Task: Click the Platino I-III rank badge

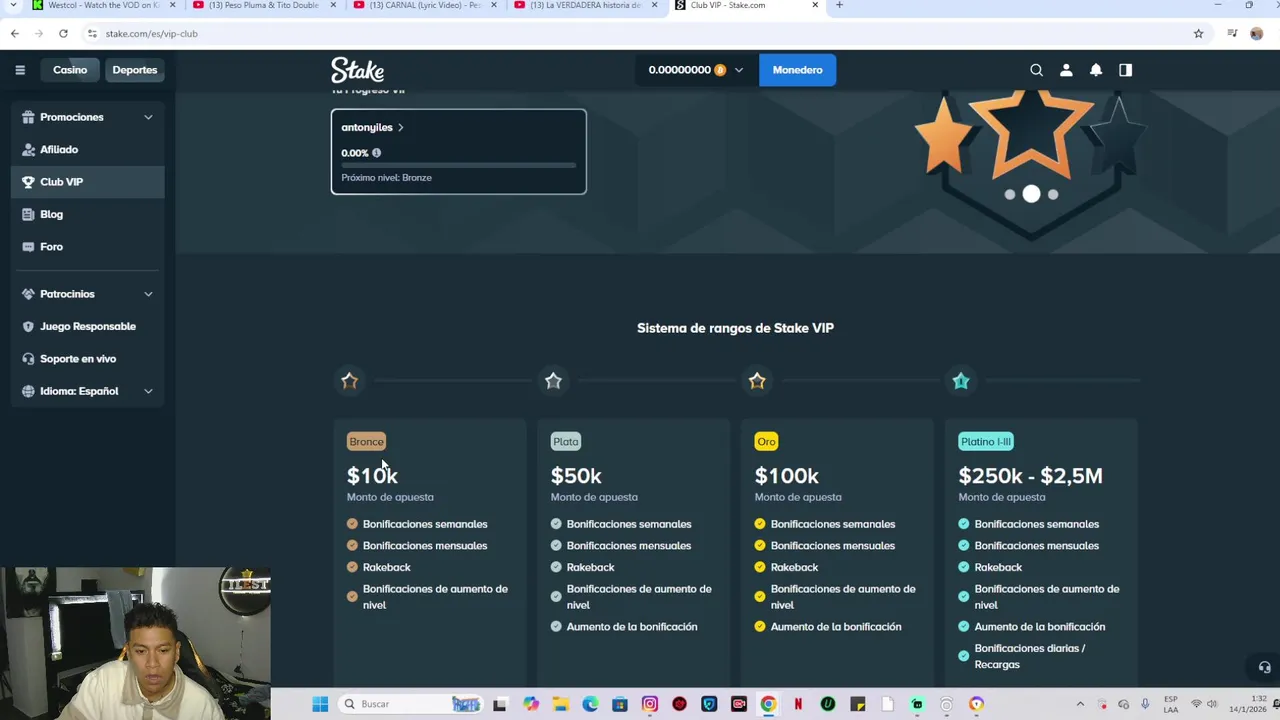Action: (986, 442)
